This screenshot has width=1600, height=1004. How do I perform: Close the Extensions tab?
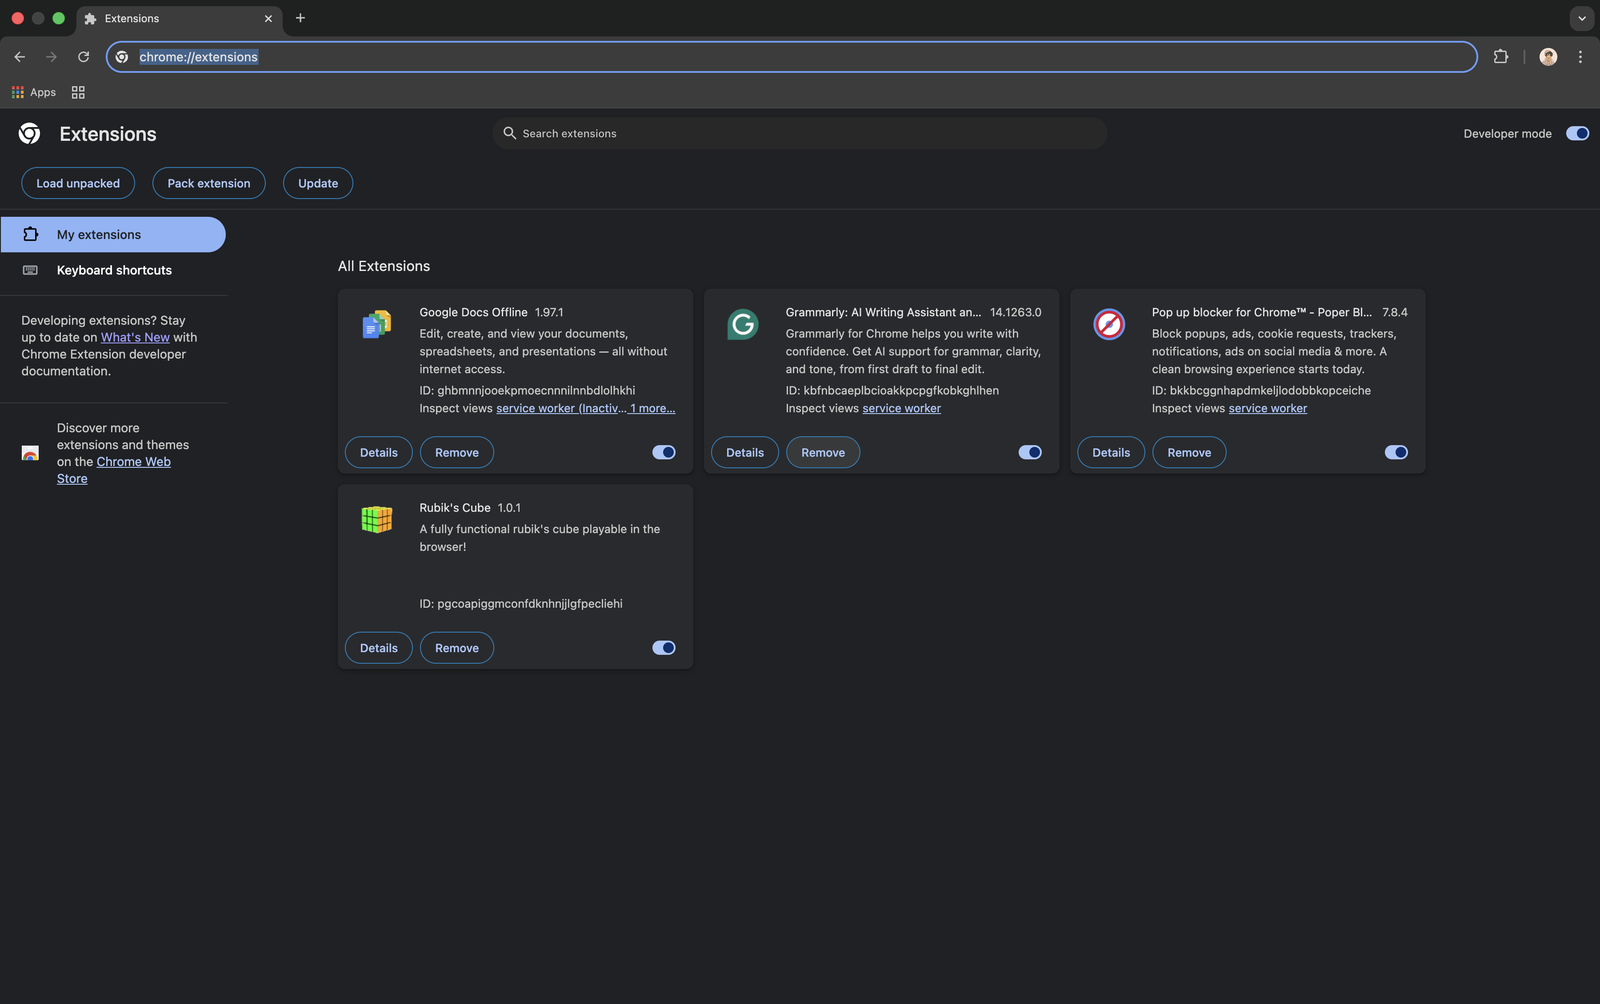click(x=268, y=18)
